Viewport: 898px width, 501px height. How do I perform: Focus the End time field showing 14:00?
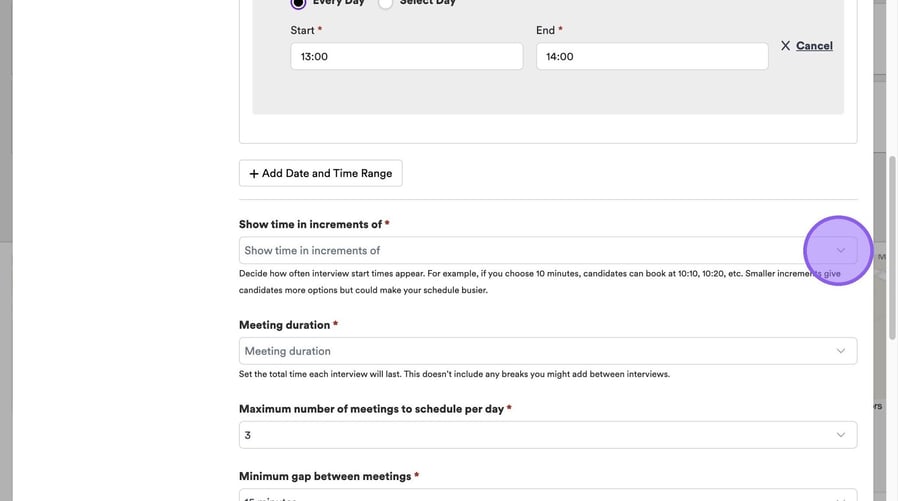[x=652, y=56]
